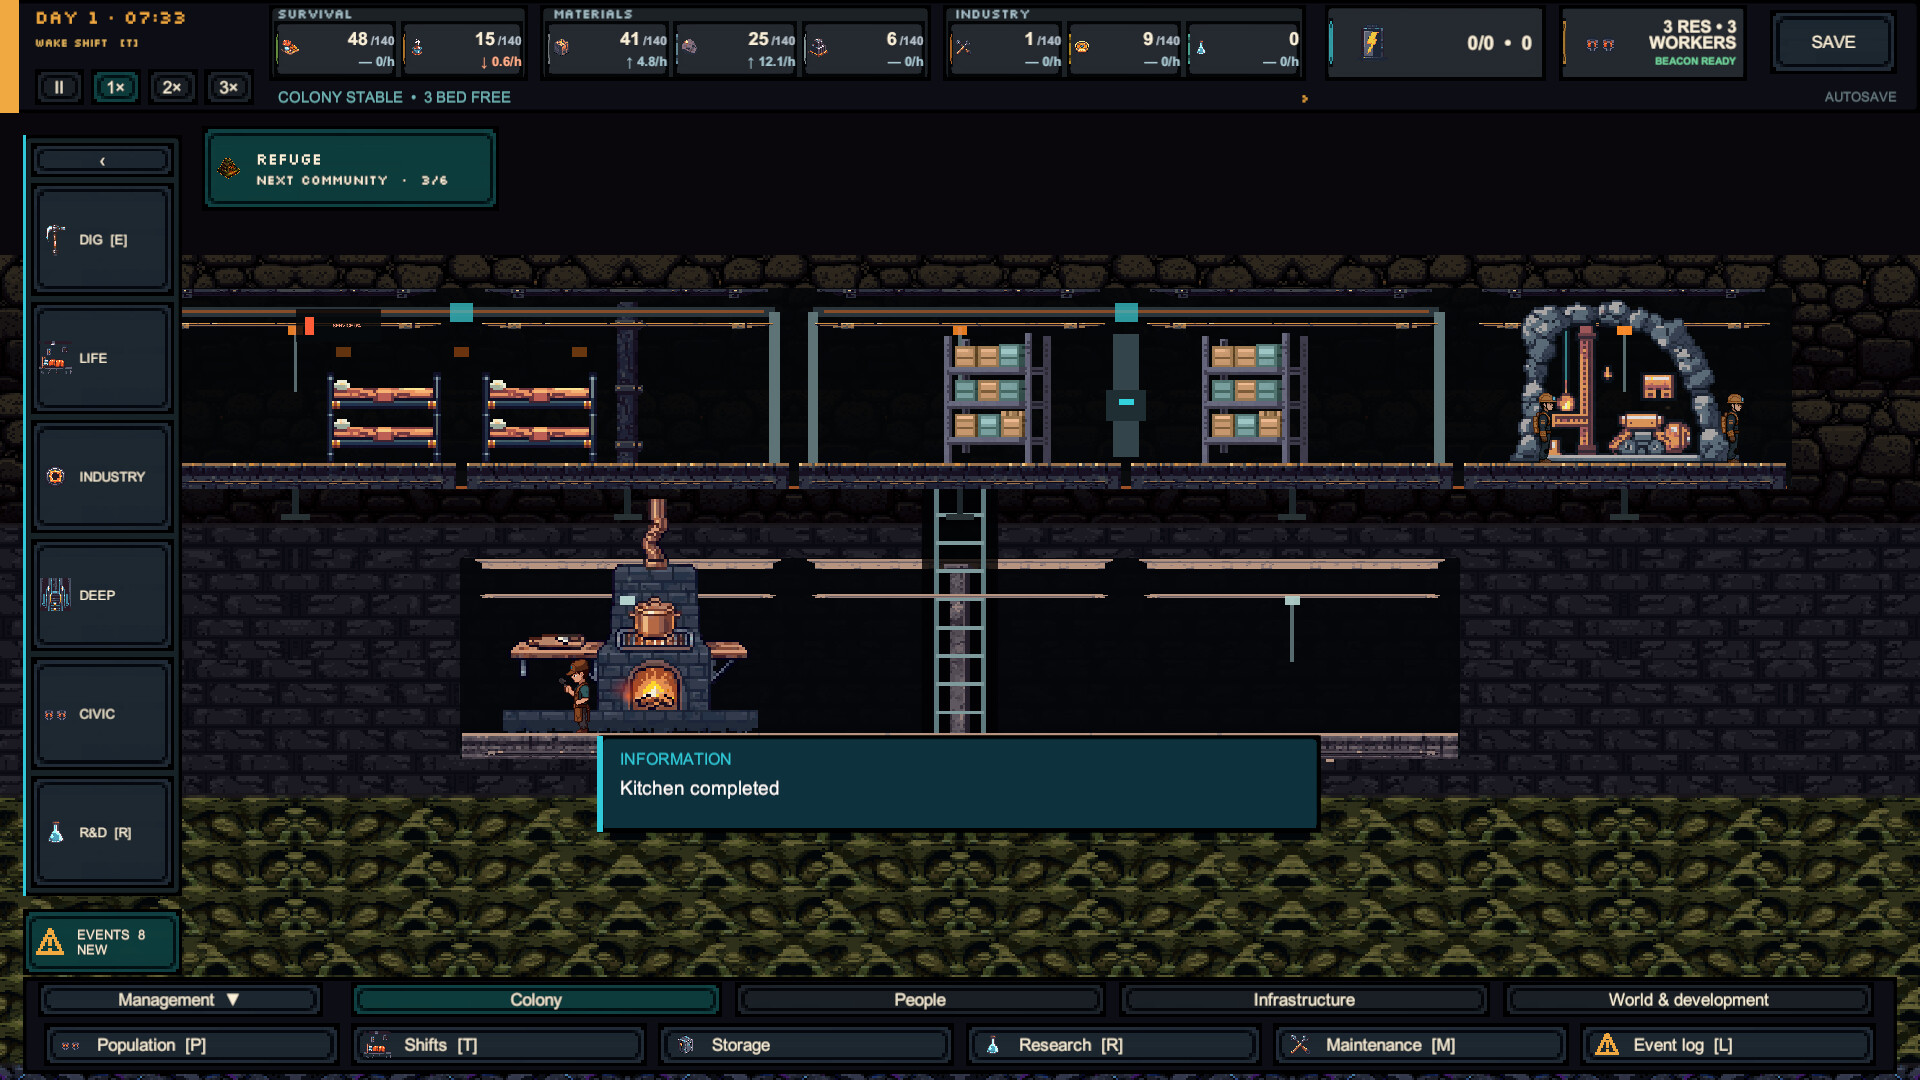Switch to the Colony tab

pos(536,1000)
